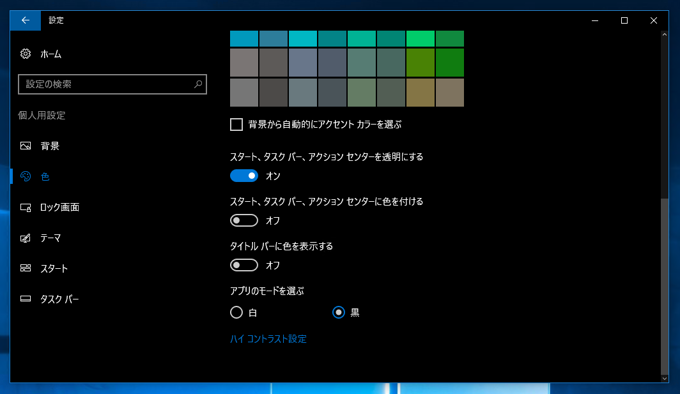Minimize the 設定 window
The image size is (680, 394).
click(595, 20)
